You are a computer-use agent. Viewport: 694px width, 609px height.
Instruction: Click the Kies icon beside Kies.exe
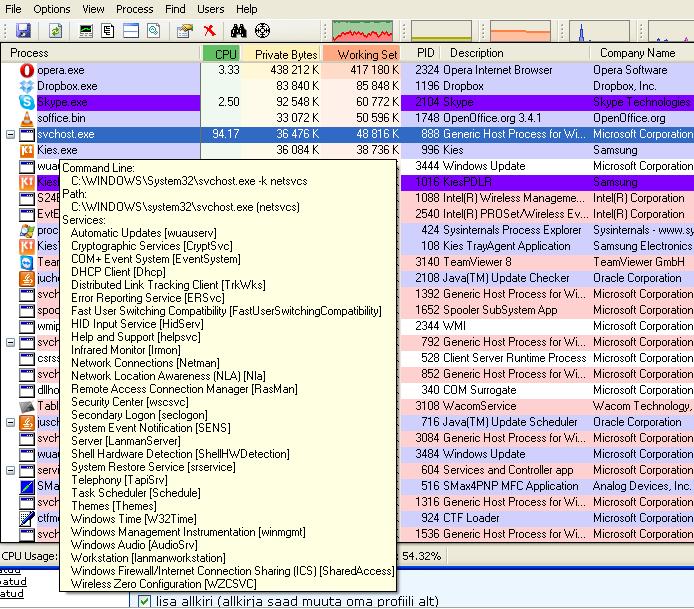click(x=27, y=150)
